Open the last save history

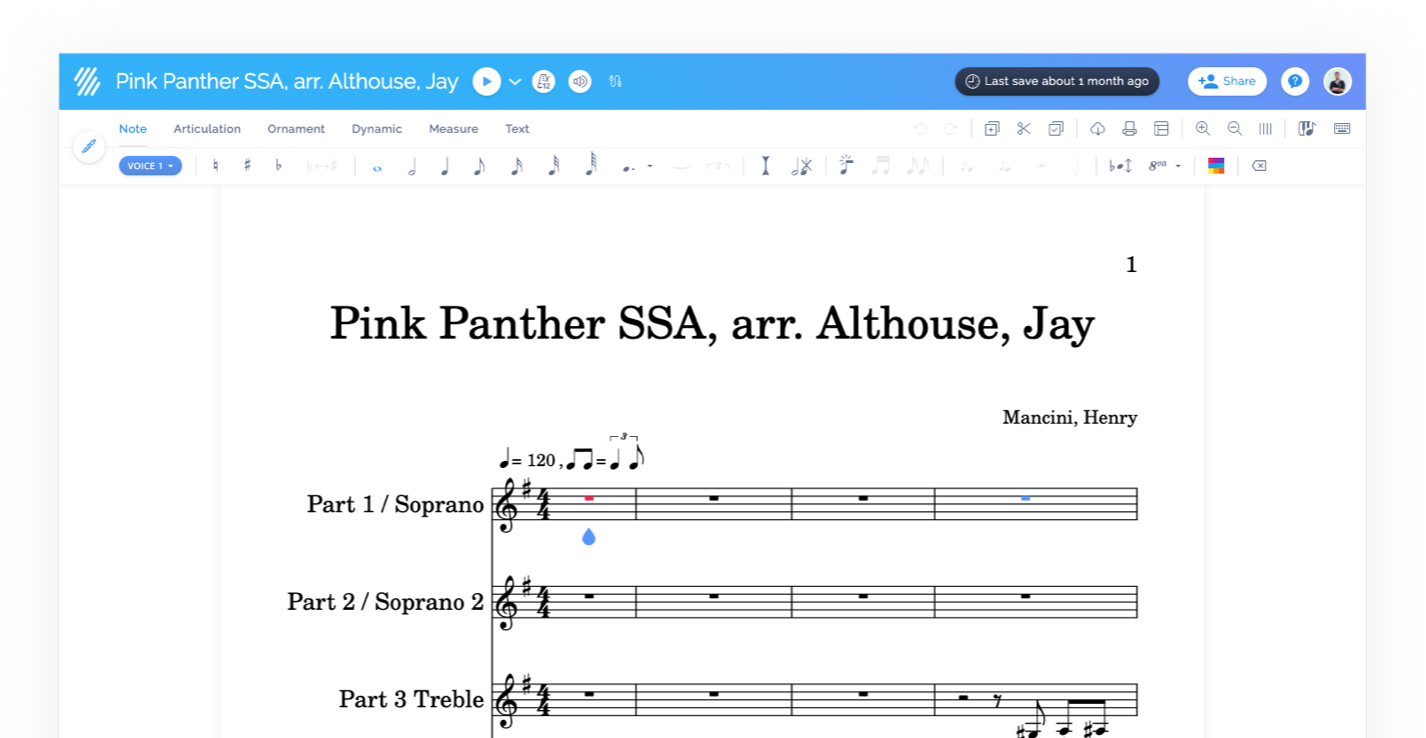pyautogui.click(x=1057, y=81)
